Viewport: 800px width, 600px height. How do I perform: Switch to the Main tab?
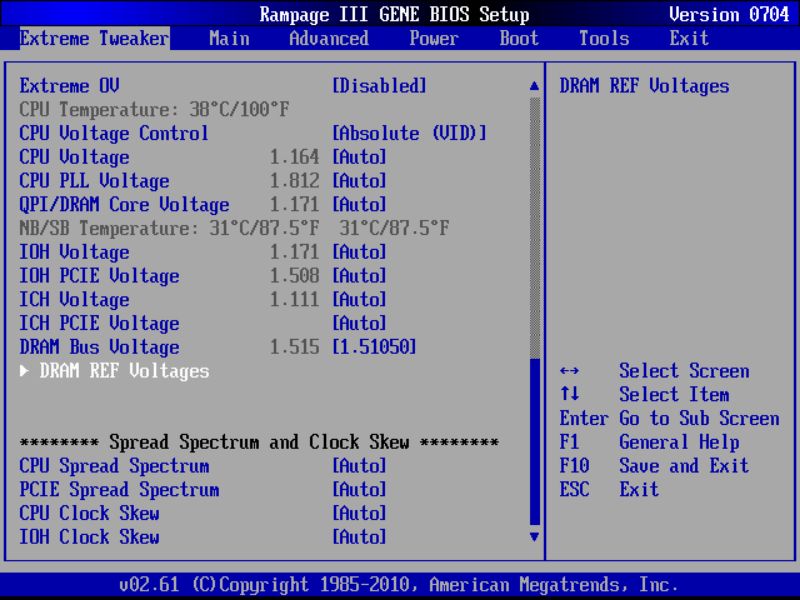(229, 39)
